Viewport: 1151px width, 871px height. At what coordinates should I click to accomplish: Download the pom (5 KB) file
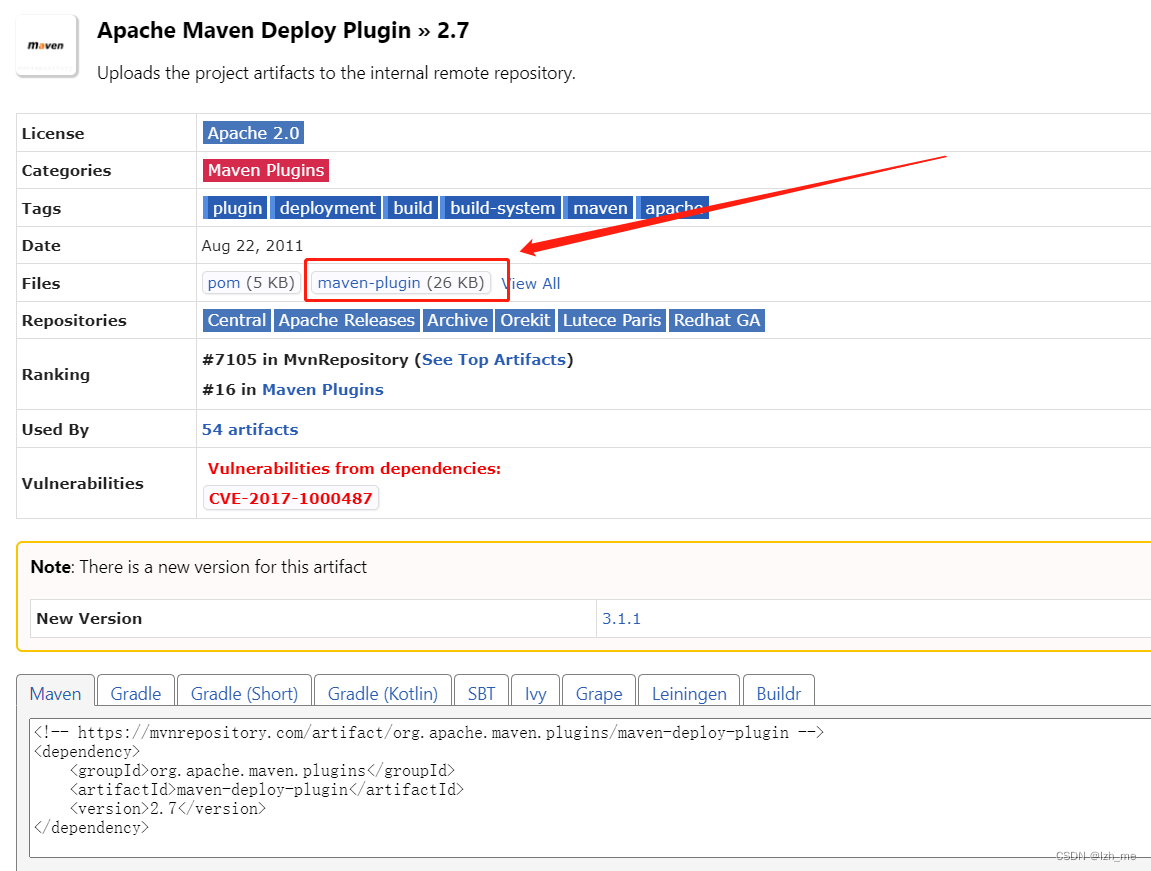coord(251,283)
